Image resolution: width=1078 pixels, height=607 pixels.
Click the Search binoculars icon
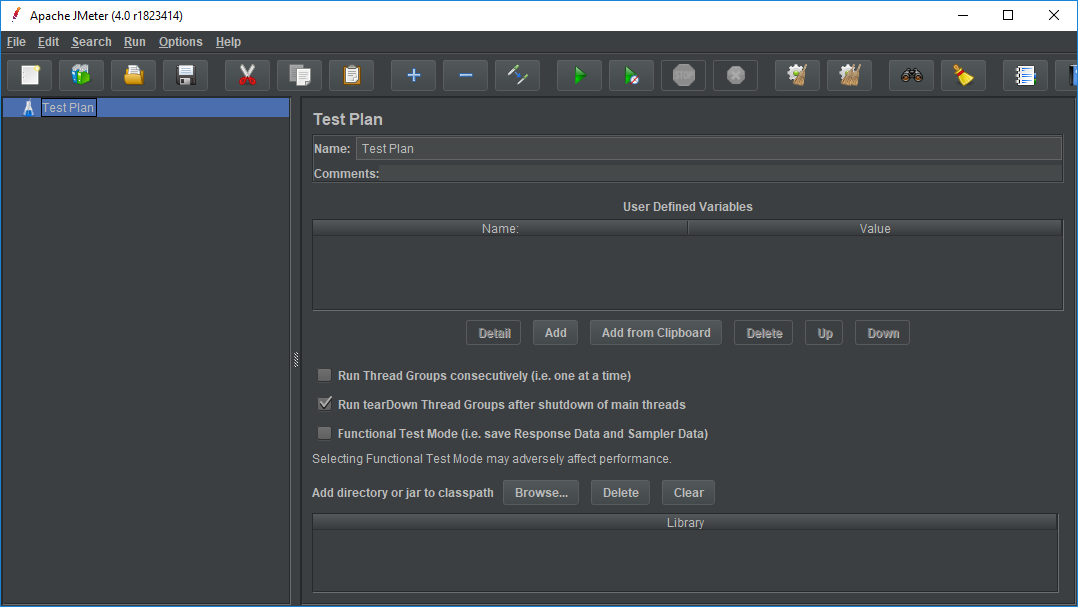[911, 75]
